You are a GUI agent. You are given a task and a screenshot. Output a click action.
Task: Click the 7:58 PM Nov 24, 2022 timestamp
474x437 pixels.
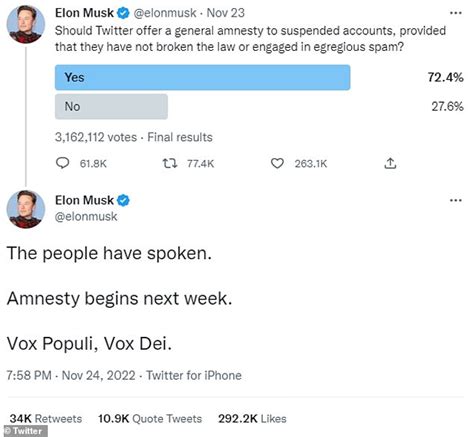(71, 375)
